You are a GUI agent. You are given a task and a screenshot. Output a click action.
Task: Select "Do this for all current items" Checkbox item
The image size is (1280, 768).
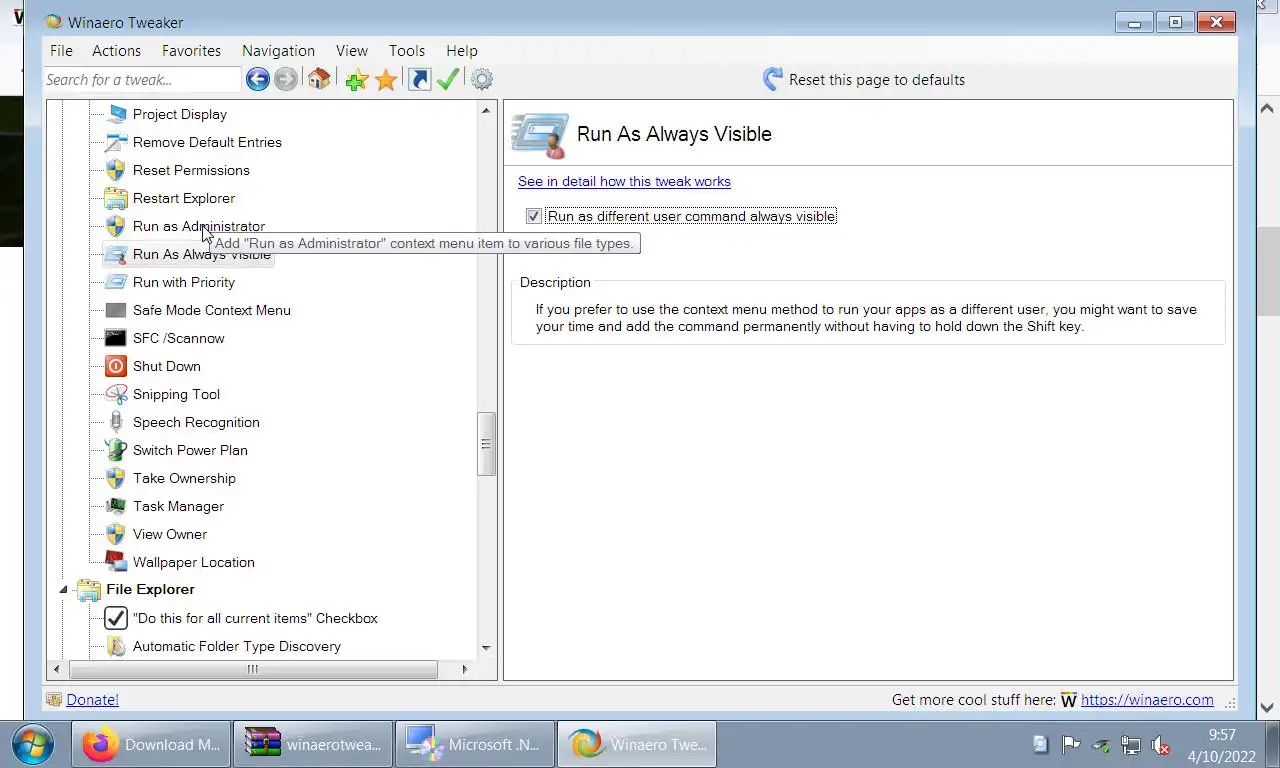click(255, 618)
